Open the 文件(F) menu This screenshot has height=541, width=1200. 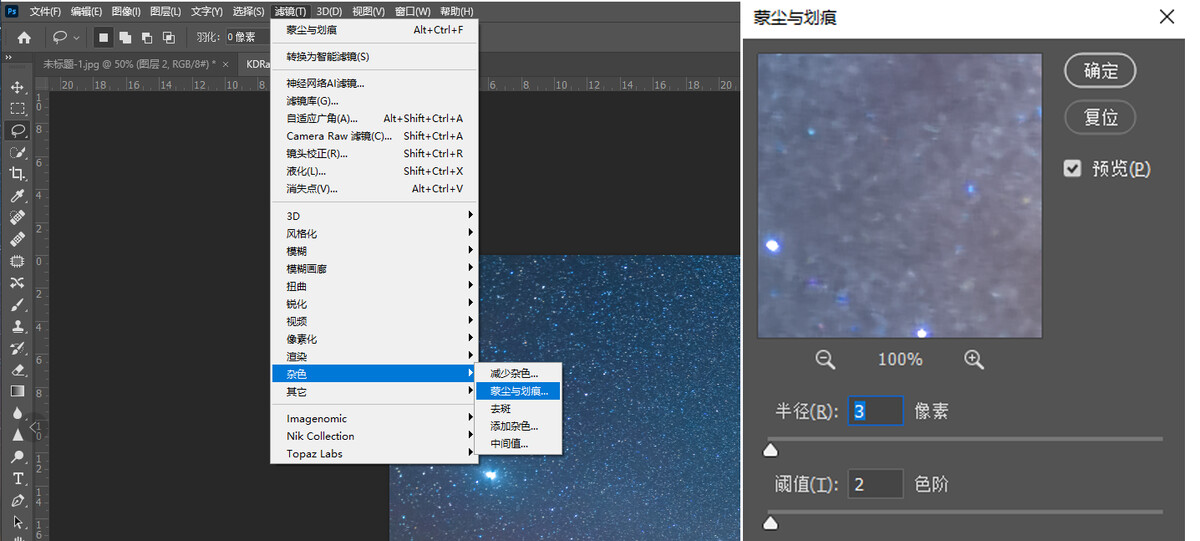tap(45, 11)
